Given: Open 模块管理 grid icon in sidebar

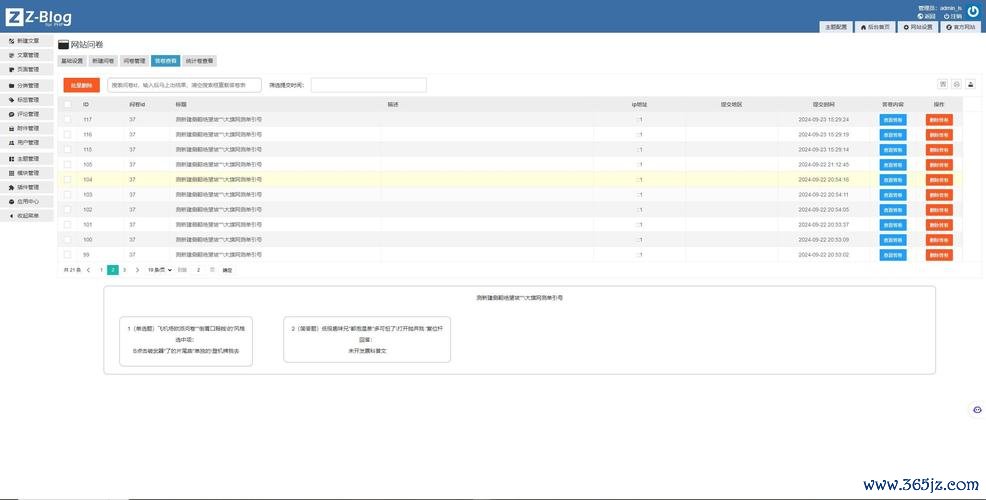Looking at the screenshot, I should pos(11,173).
